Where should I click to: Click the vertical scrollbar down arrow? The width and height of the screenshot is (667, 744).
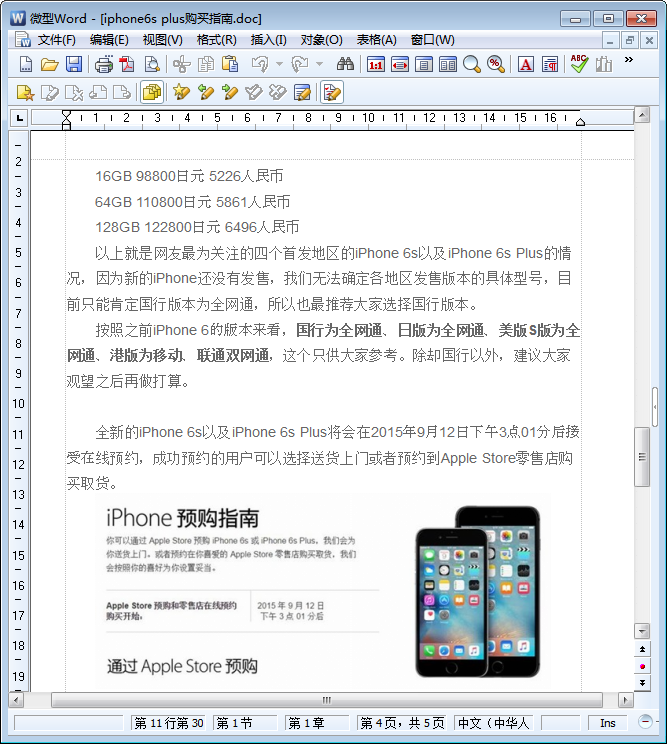642,632
